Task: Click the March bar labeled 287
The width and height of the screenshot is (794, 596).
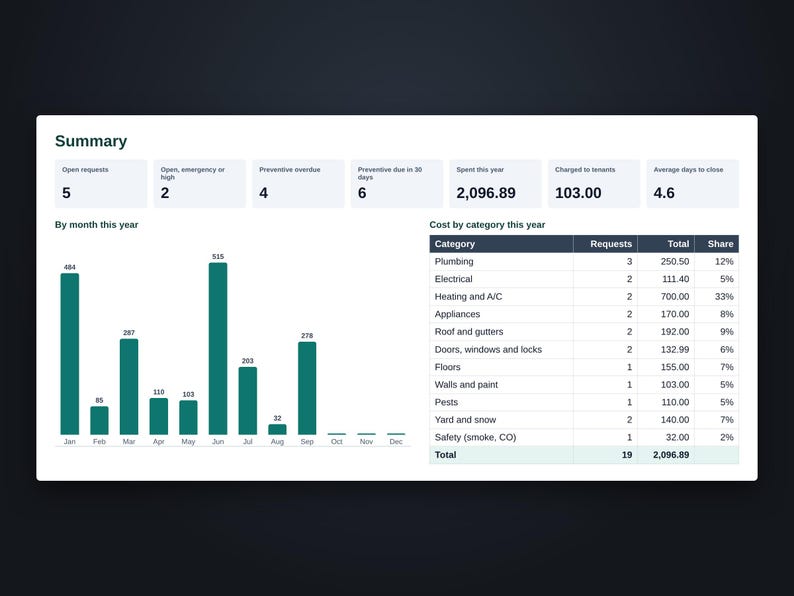Action: pyautogui.click(x=129, y=387)
